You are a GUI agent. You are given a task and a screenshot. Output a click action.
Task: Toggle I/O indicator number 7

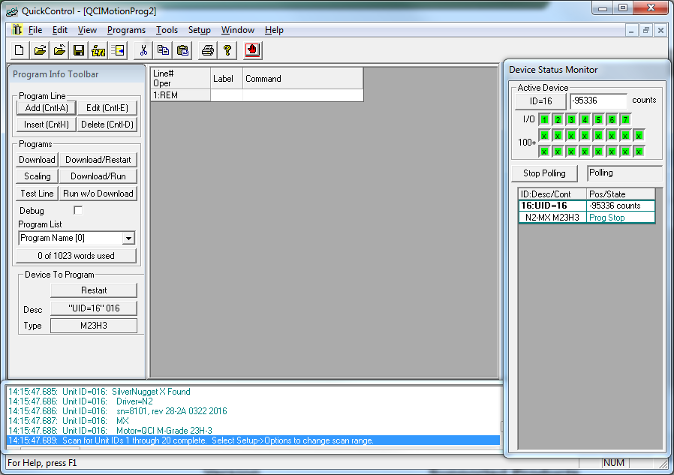click(625, 119)
